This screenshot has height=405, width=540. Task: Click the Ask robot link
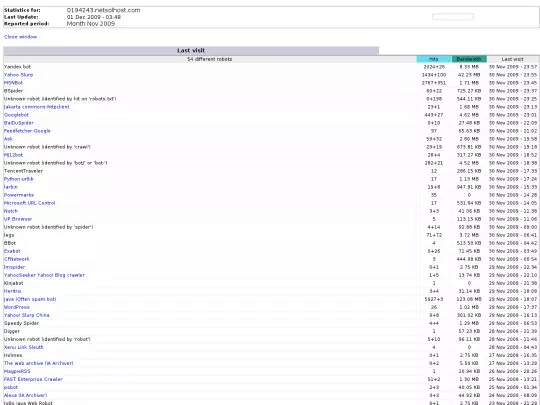pos(8,139)
